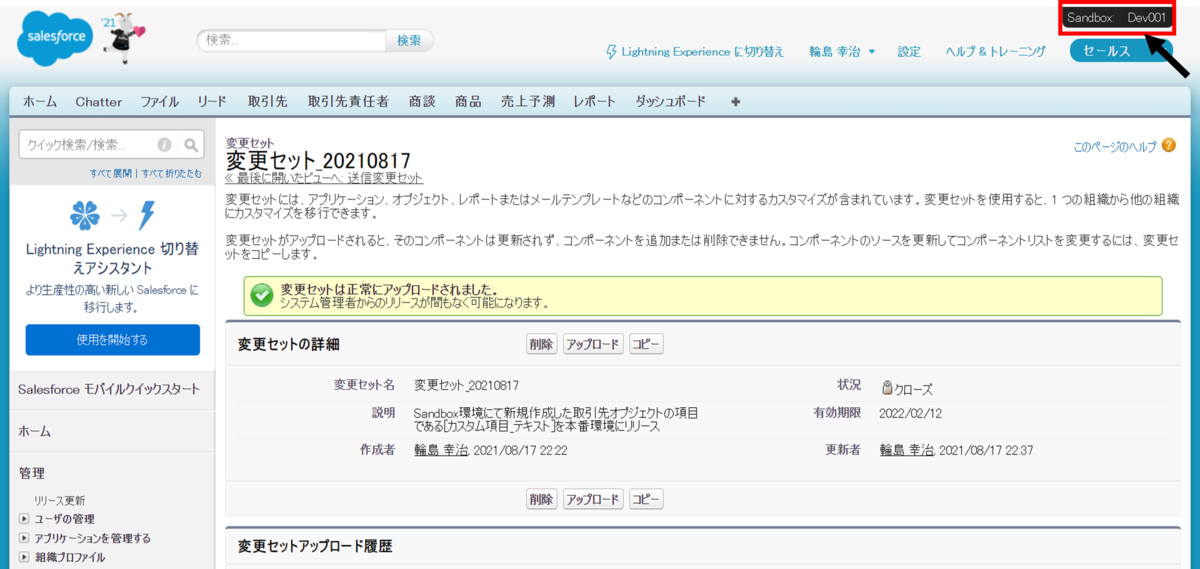
Task: Open the ファイル tab
Action: pyautogui.click(x=160, y=102)
